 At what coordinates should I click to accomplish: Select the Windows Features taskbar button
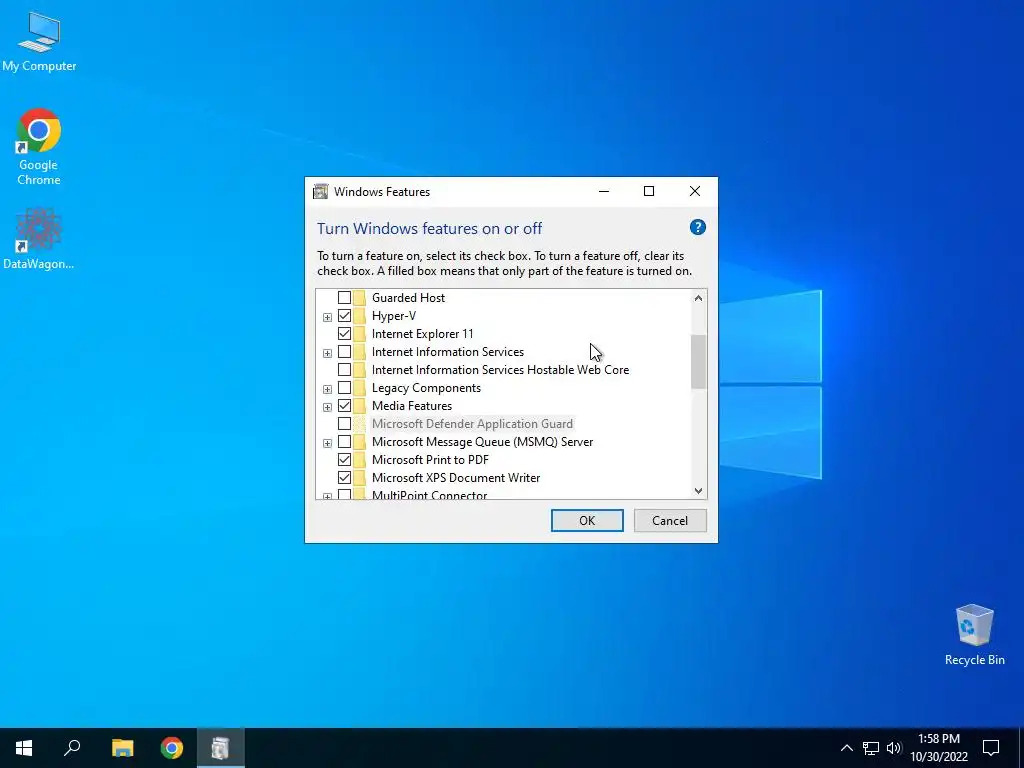[221, 748]
